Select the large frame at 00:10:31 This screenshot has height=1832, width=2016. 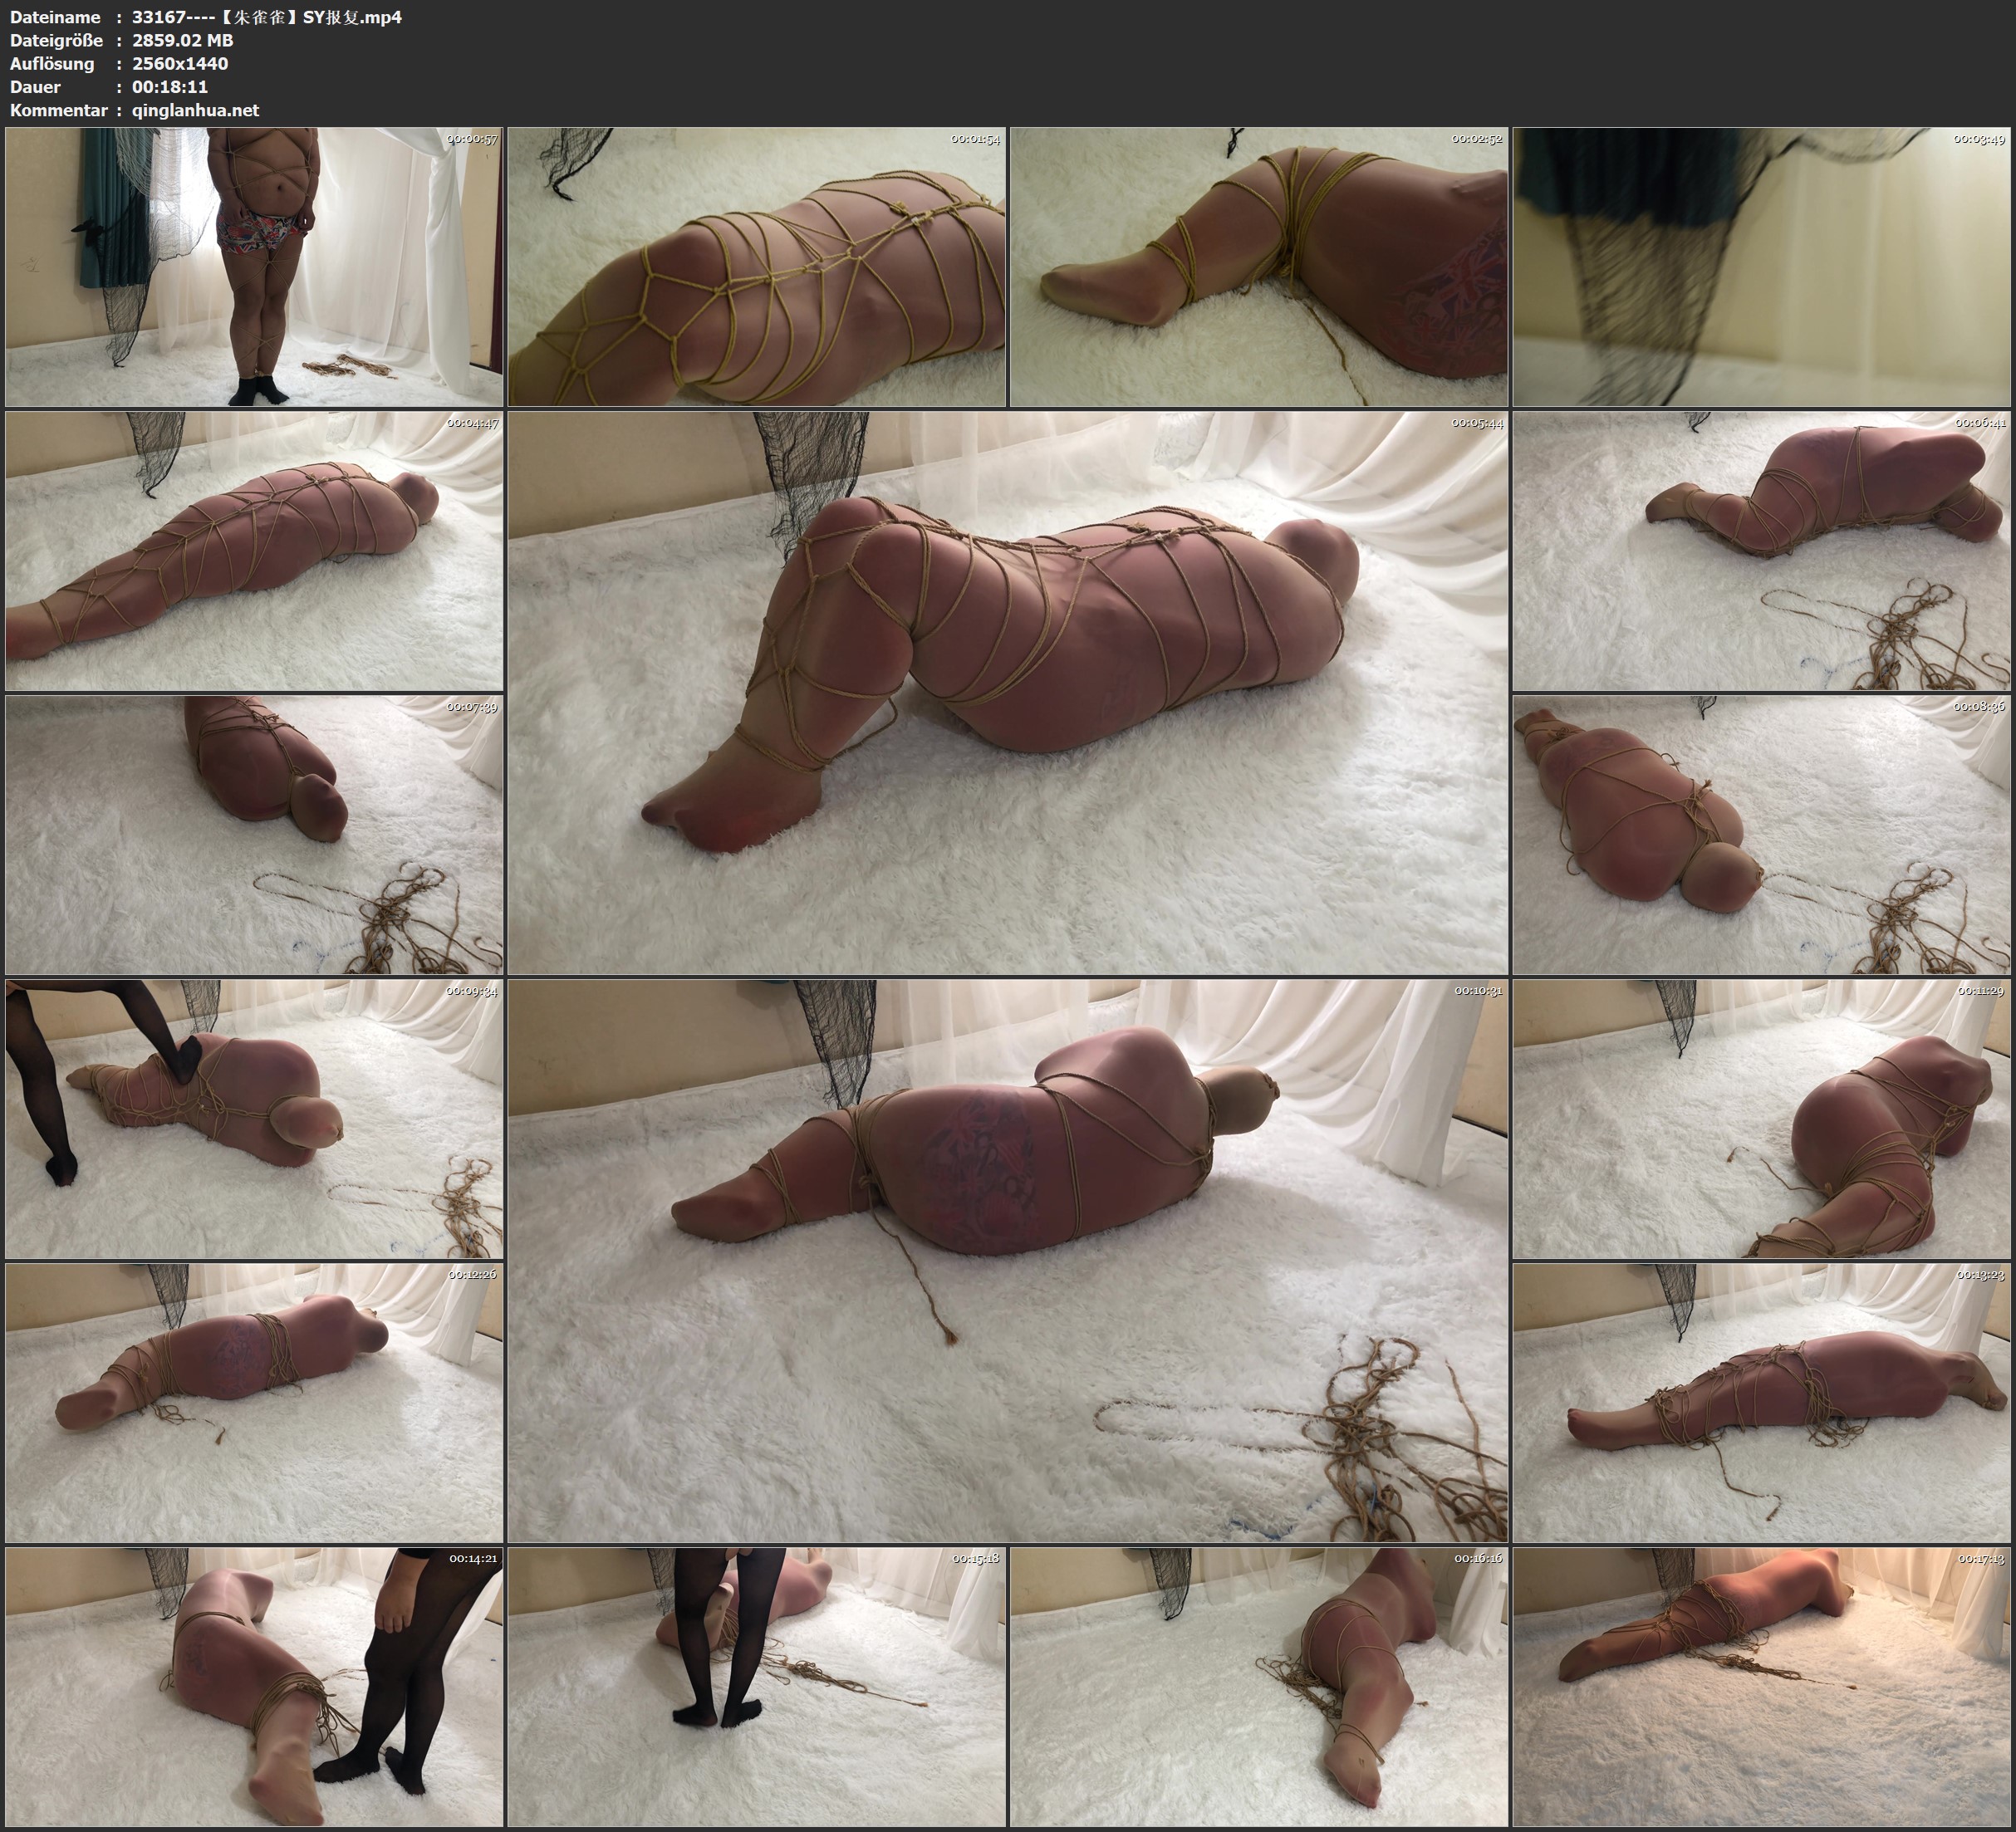1007,1261
